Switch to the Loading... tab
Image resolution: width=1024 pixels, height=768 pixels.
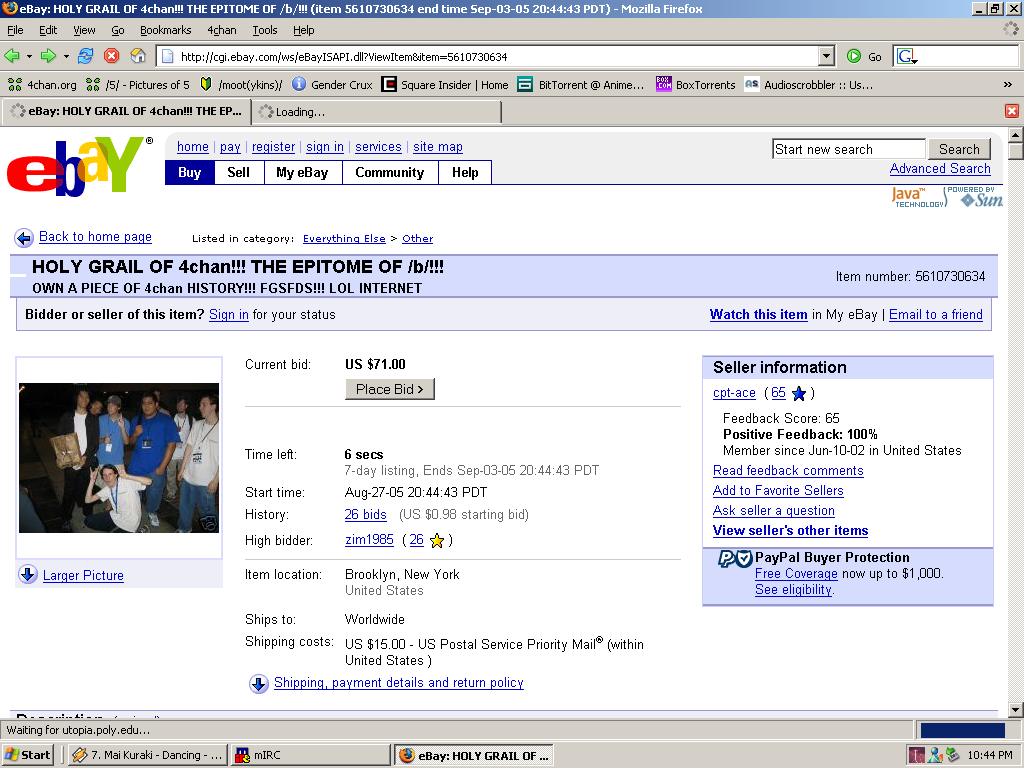pyautogui.click(x=376, y=112)
